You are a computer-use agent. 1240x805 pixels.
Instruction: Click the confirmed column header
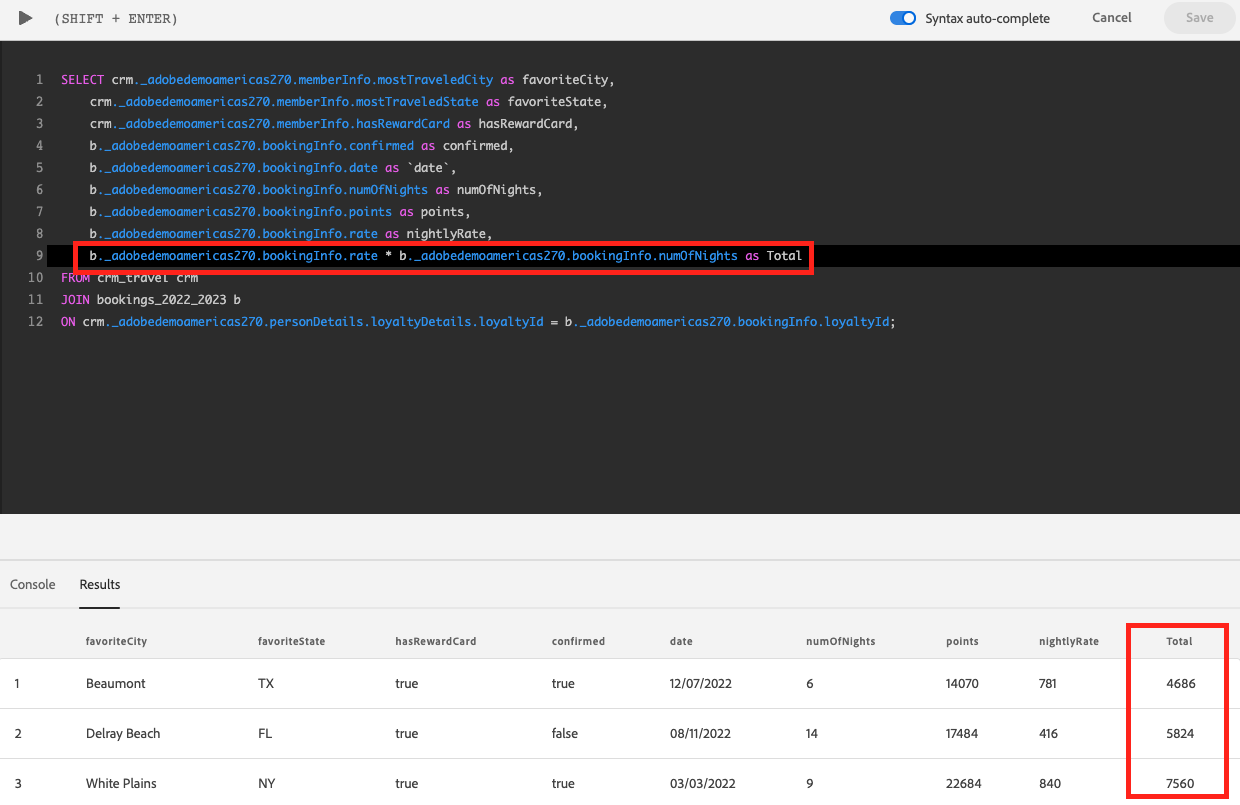pos(578,641)
